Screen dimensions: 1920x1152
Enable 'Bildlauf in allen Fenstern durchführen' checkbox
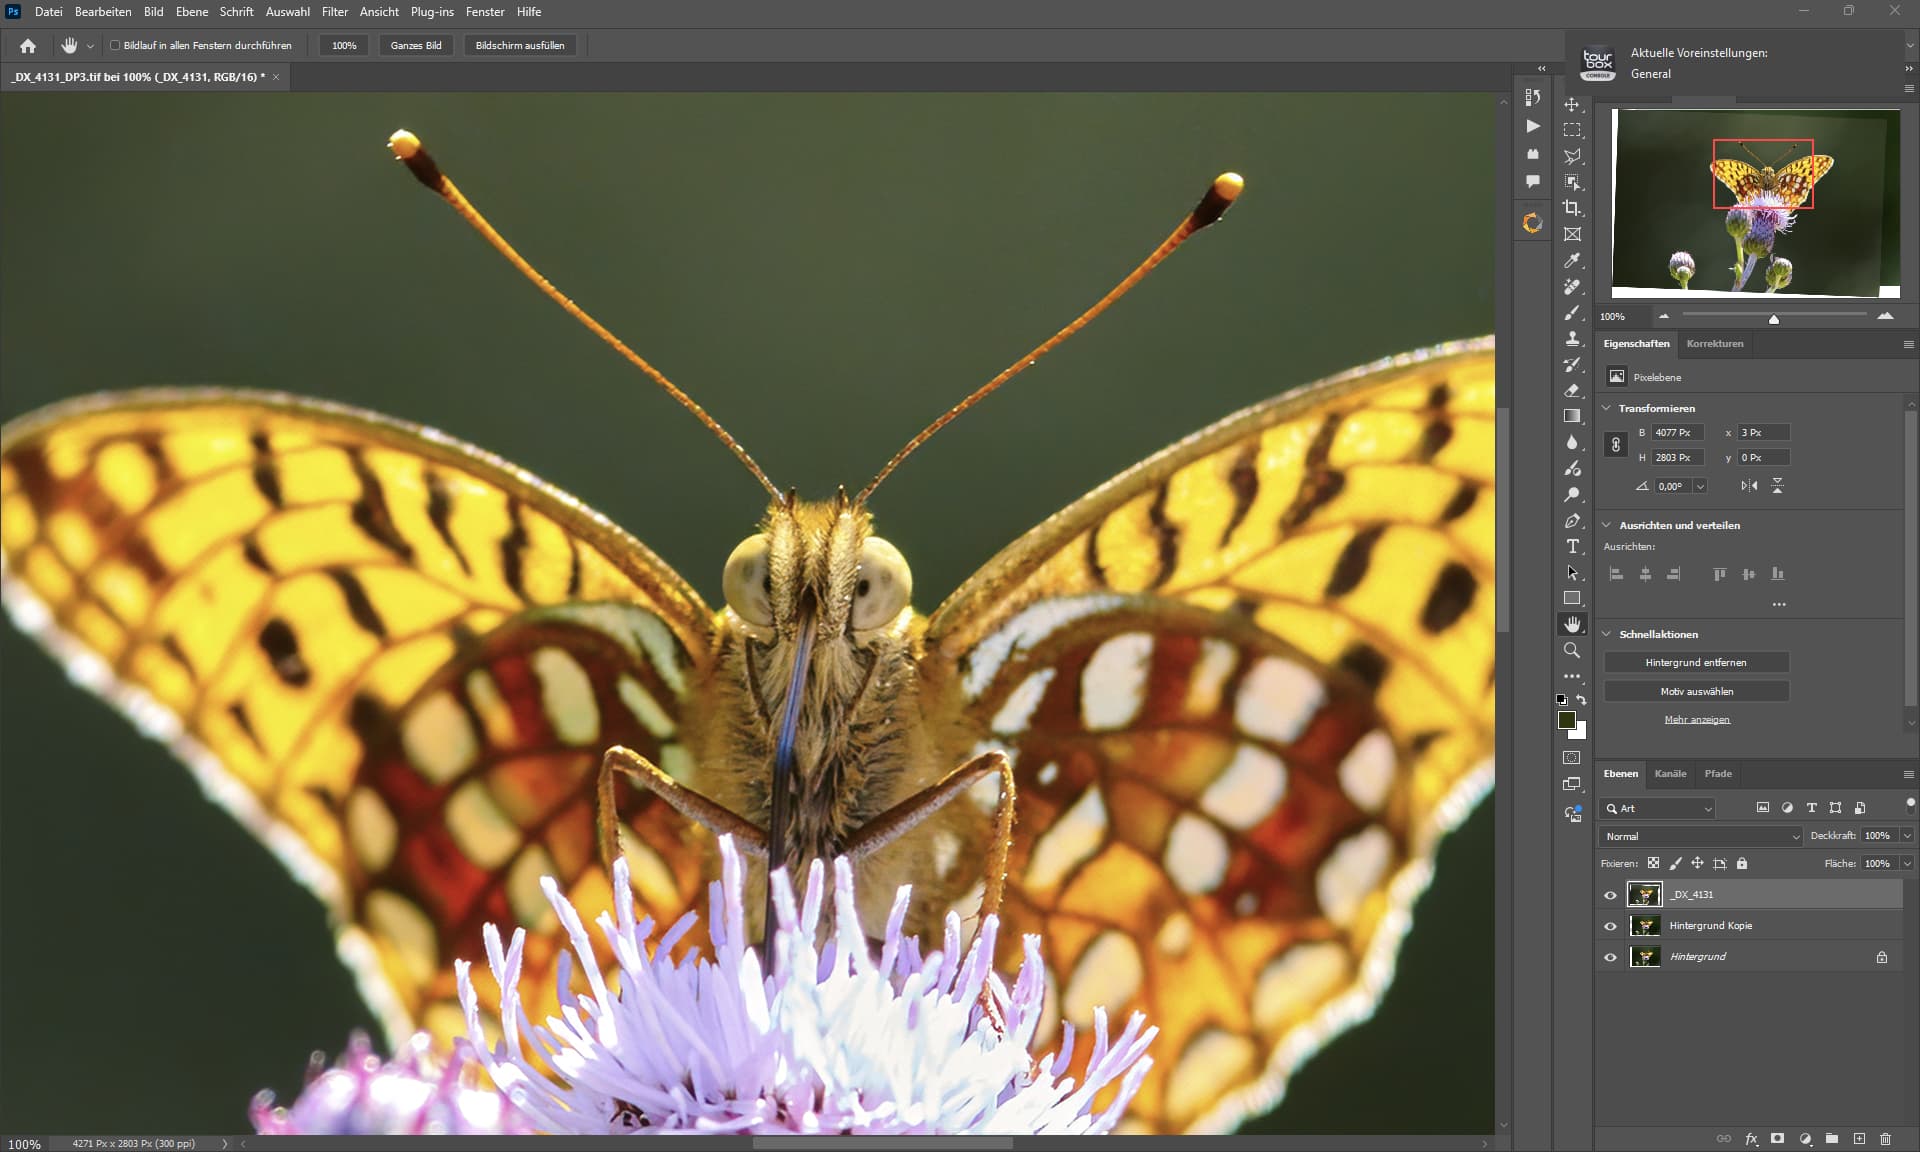(x=115, y=45)
